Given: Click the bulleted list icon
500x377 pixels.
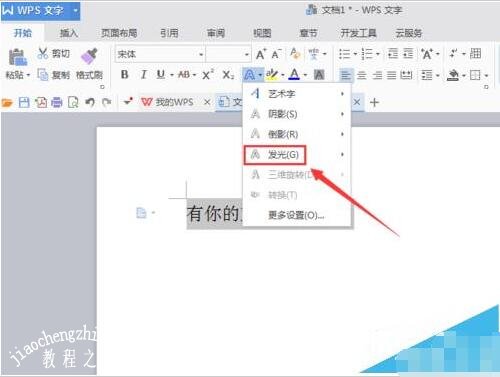Looking at the screenshot, I should tap(344, 54).
